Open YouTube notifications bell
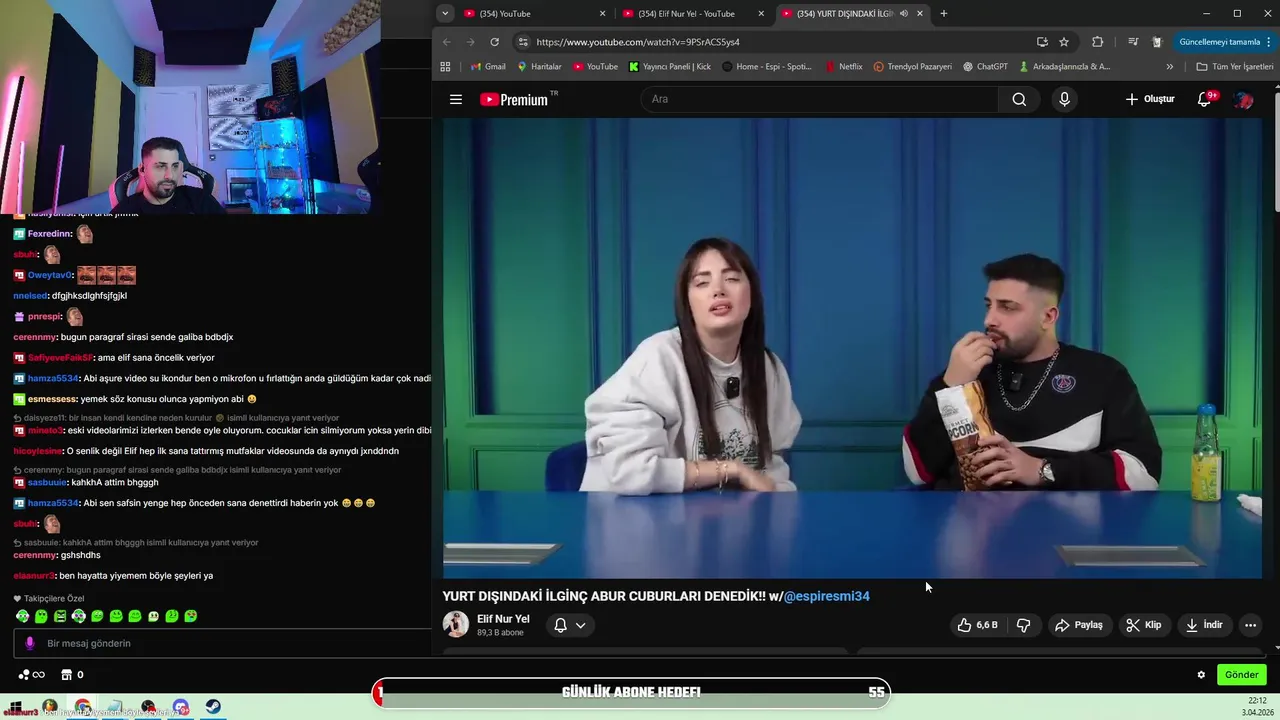 click(x=1205, y=99)
